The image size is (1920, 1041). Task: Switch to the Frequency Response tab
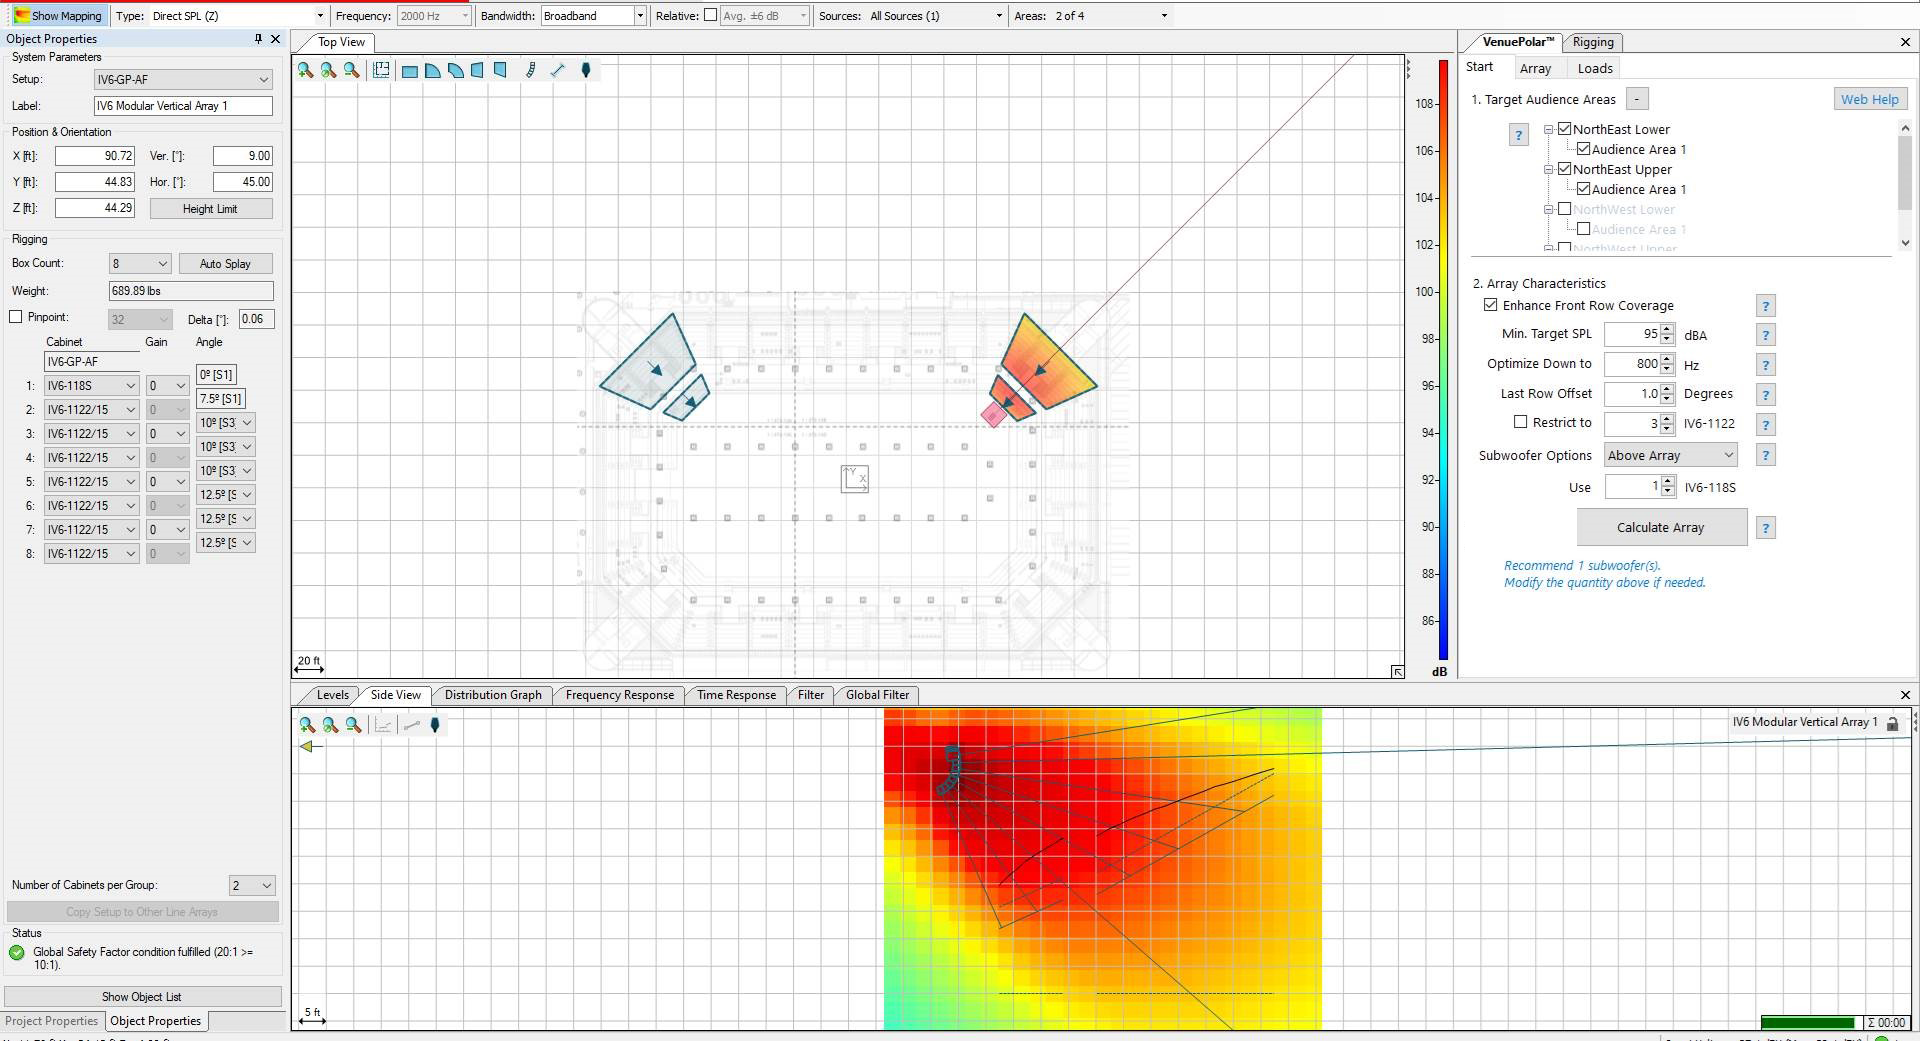point(619,694)
